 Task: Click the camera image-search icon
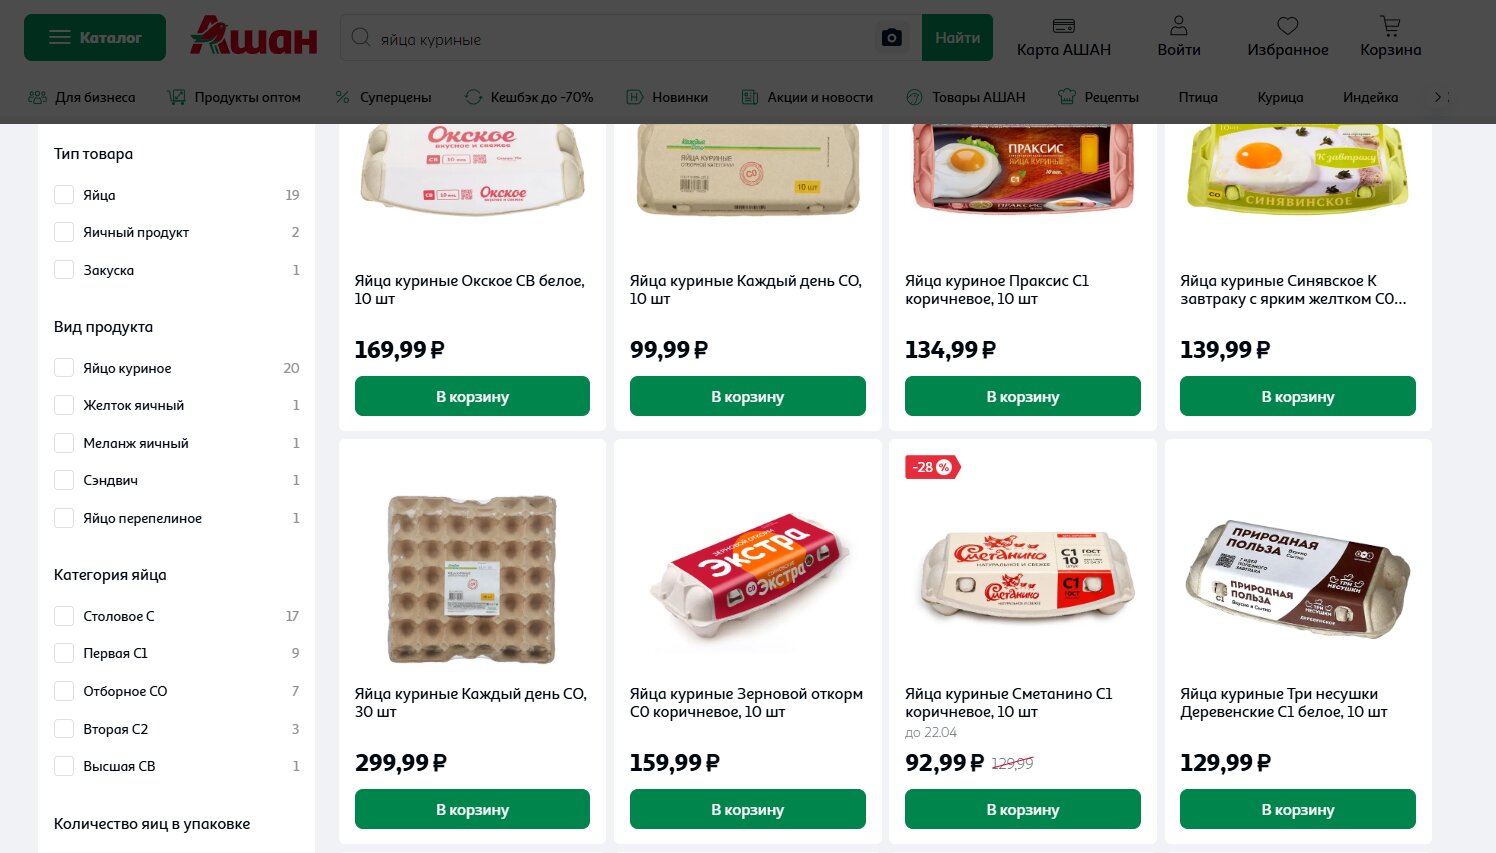point(892,38)
